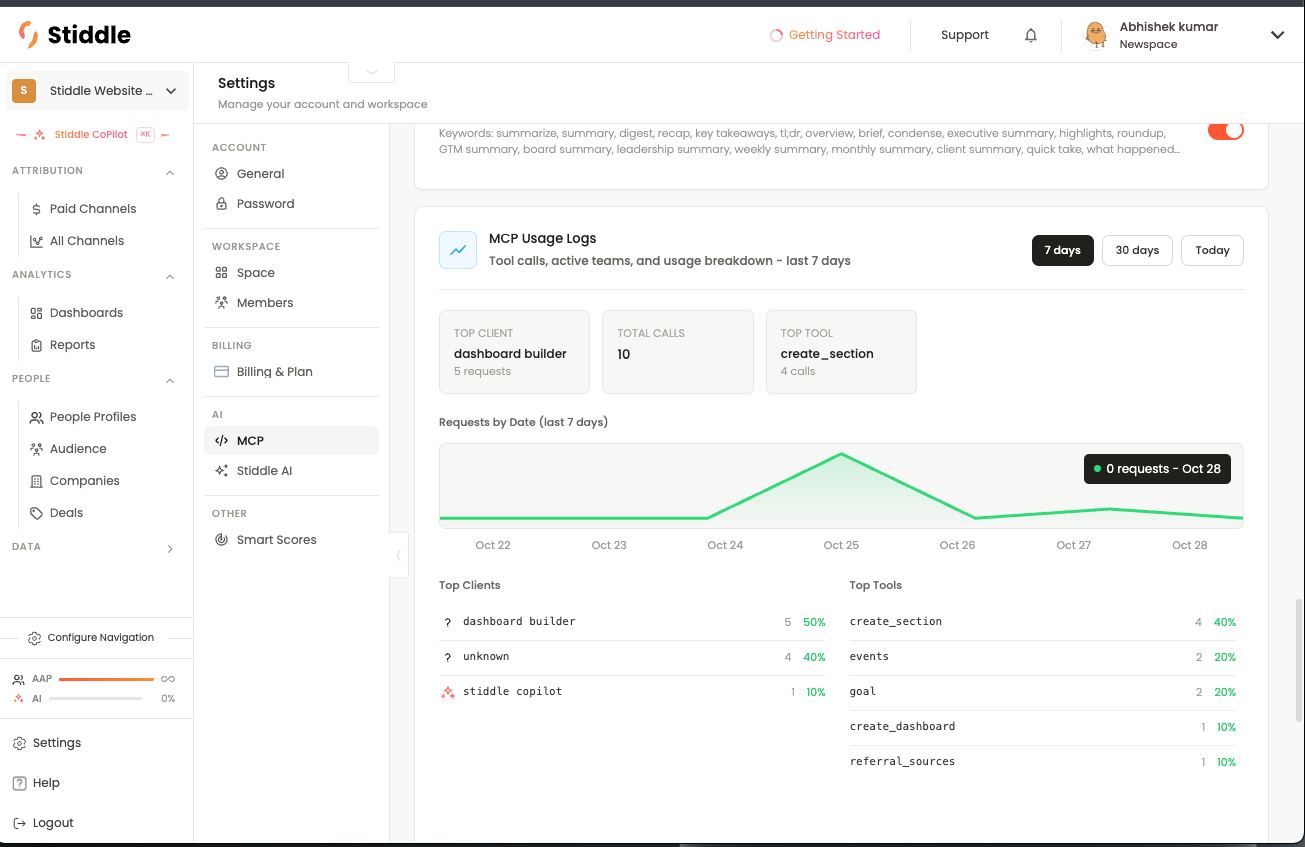Click the Reports icon

(37, 345)
